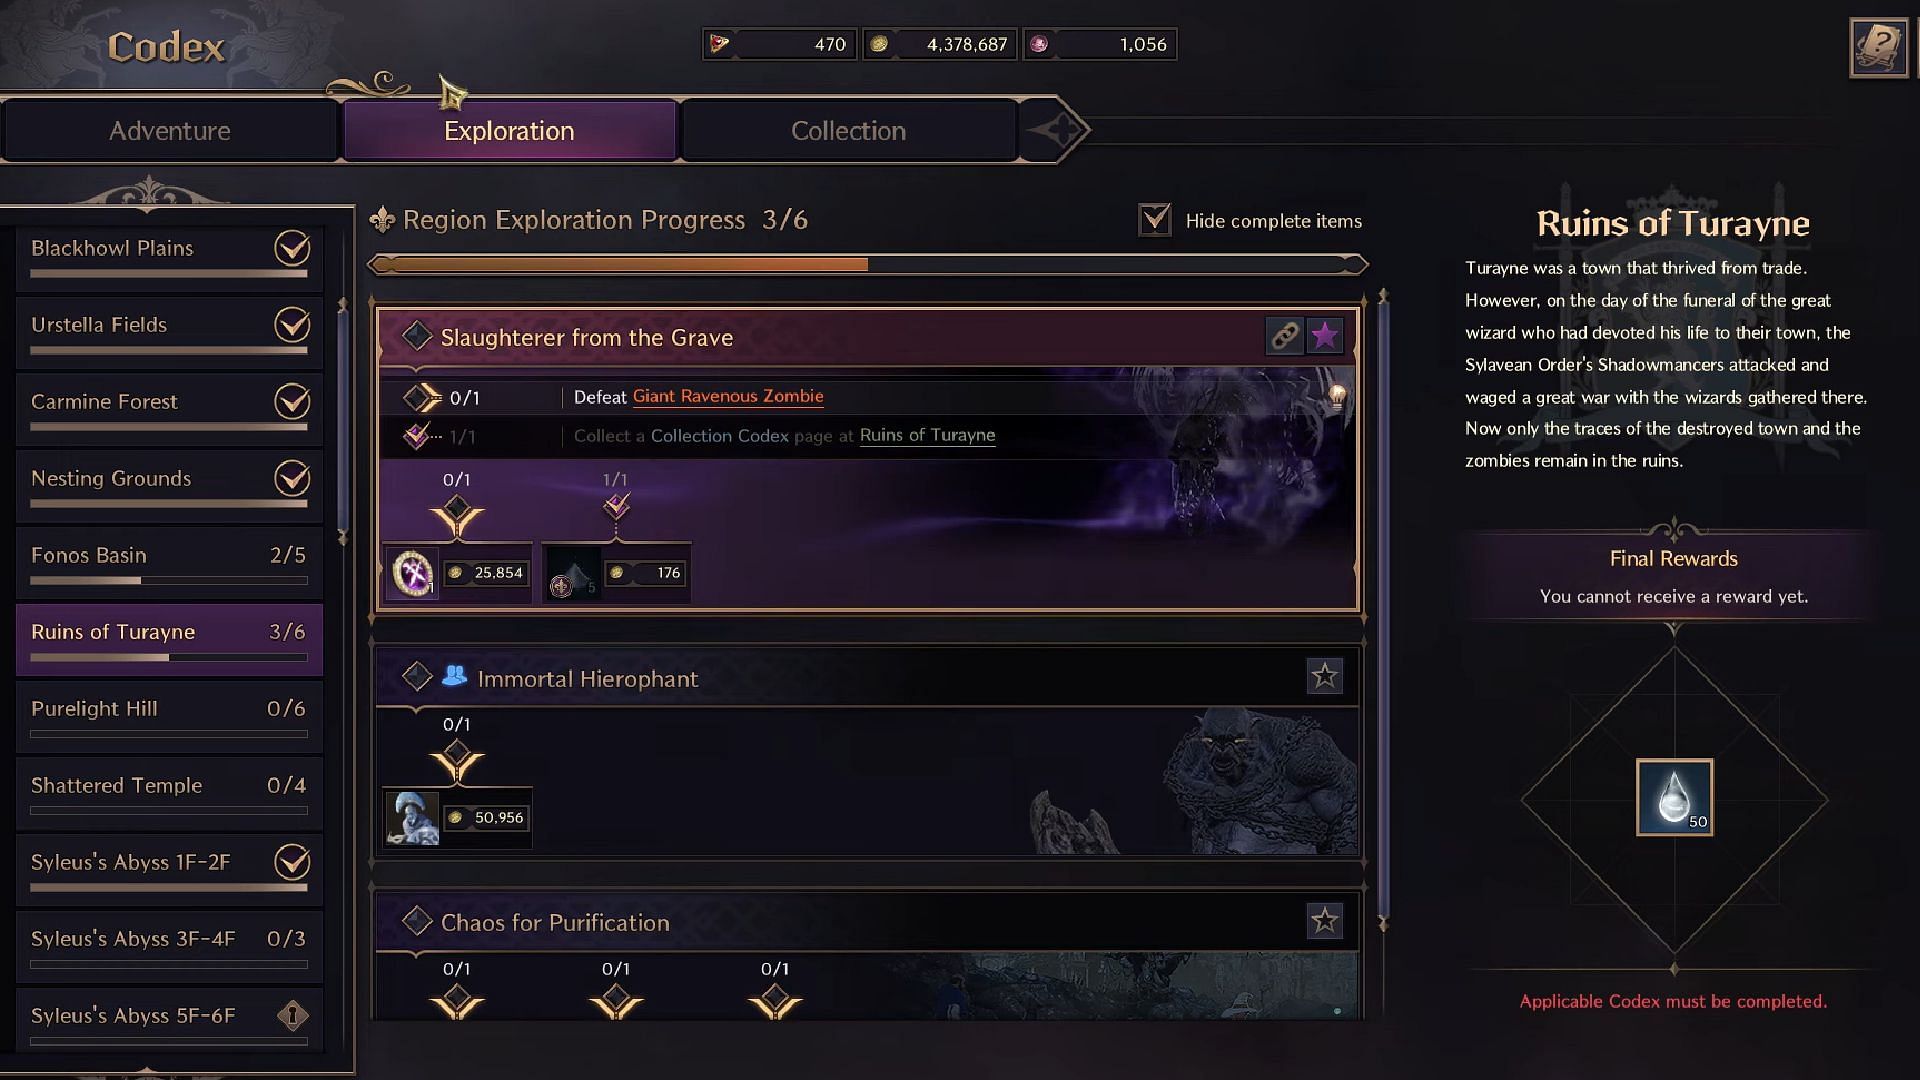Image resolution: width=1920 pixels, height=1080 pixels.
Task: Expand the Shattered Temple region entry
Action: click(x=167, y=785)
